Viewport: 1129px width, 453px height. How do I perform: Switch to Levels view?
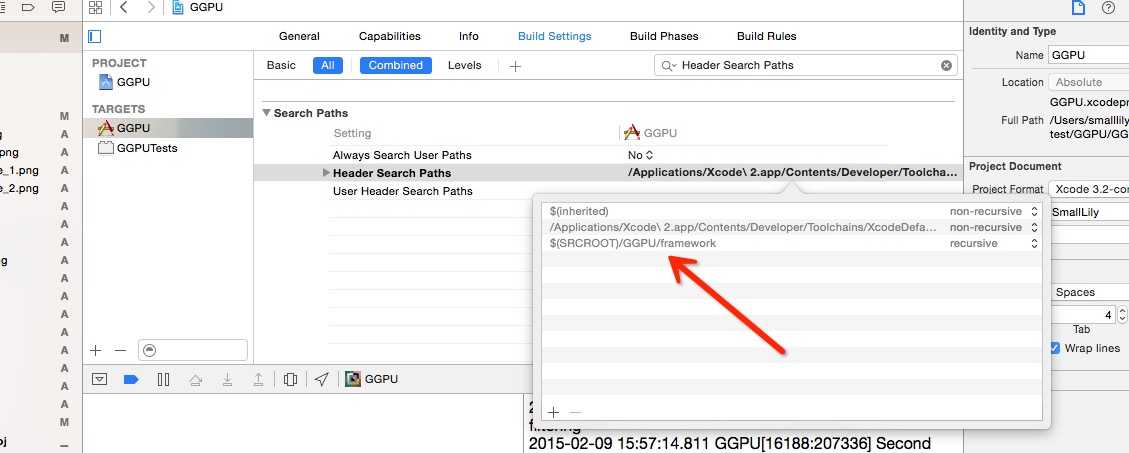click(464, 65)
